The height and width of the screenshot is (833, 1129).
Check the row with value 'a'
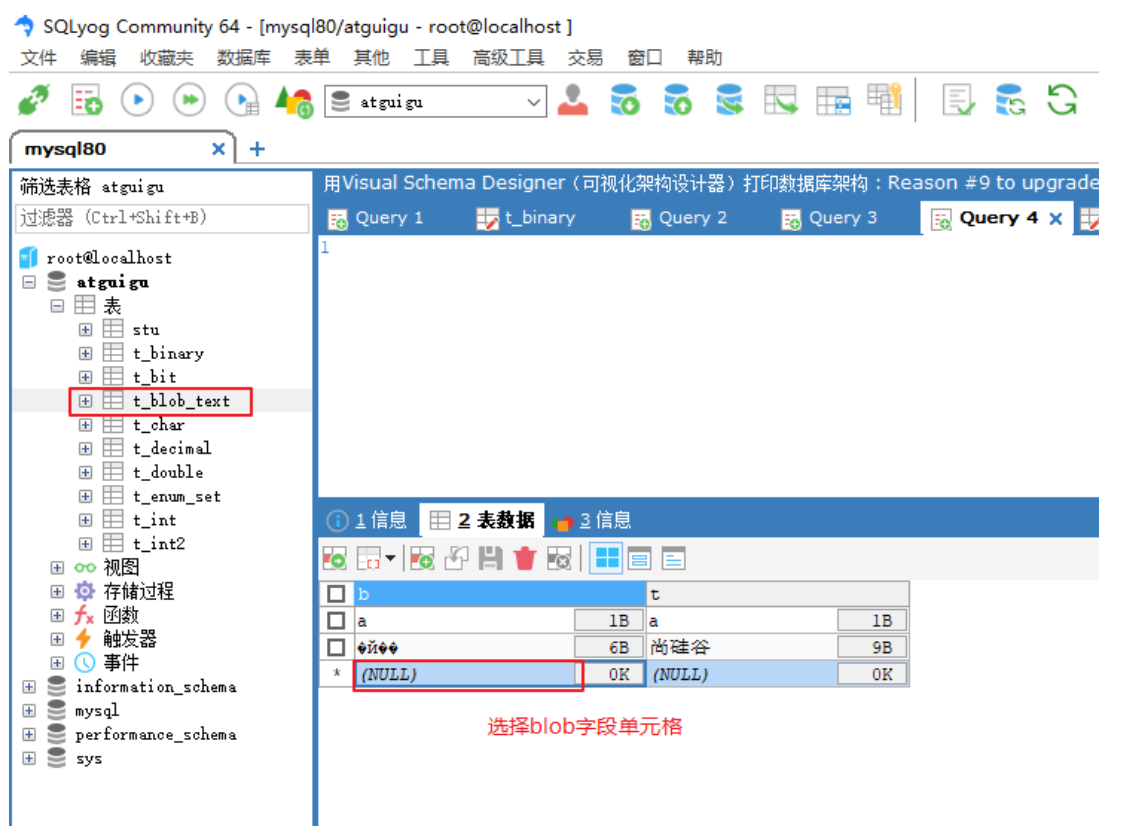[336, 621]
